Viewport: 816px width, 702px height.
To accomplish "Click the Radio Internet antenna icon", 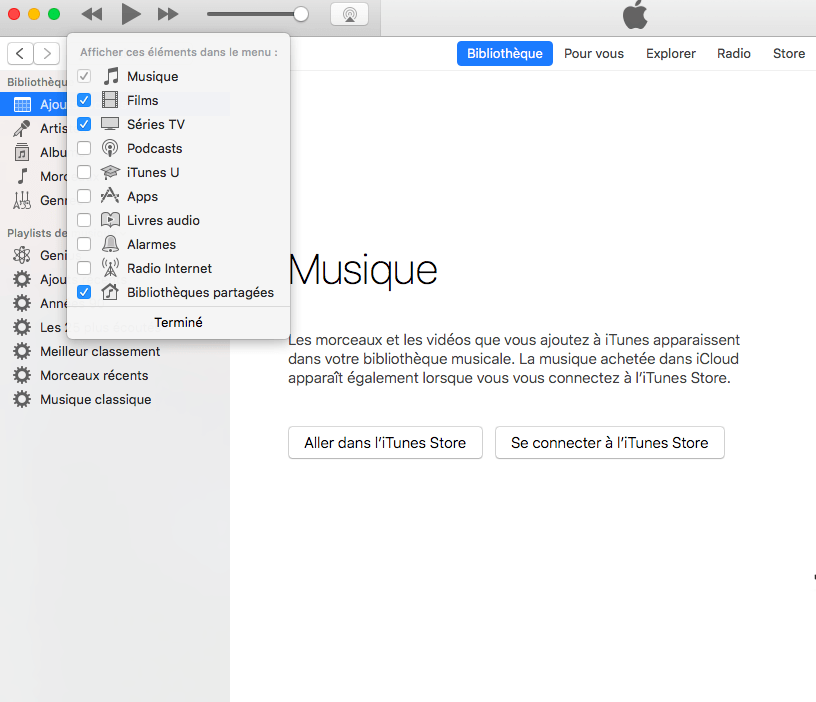I will [x=110, y=267].
